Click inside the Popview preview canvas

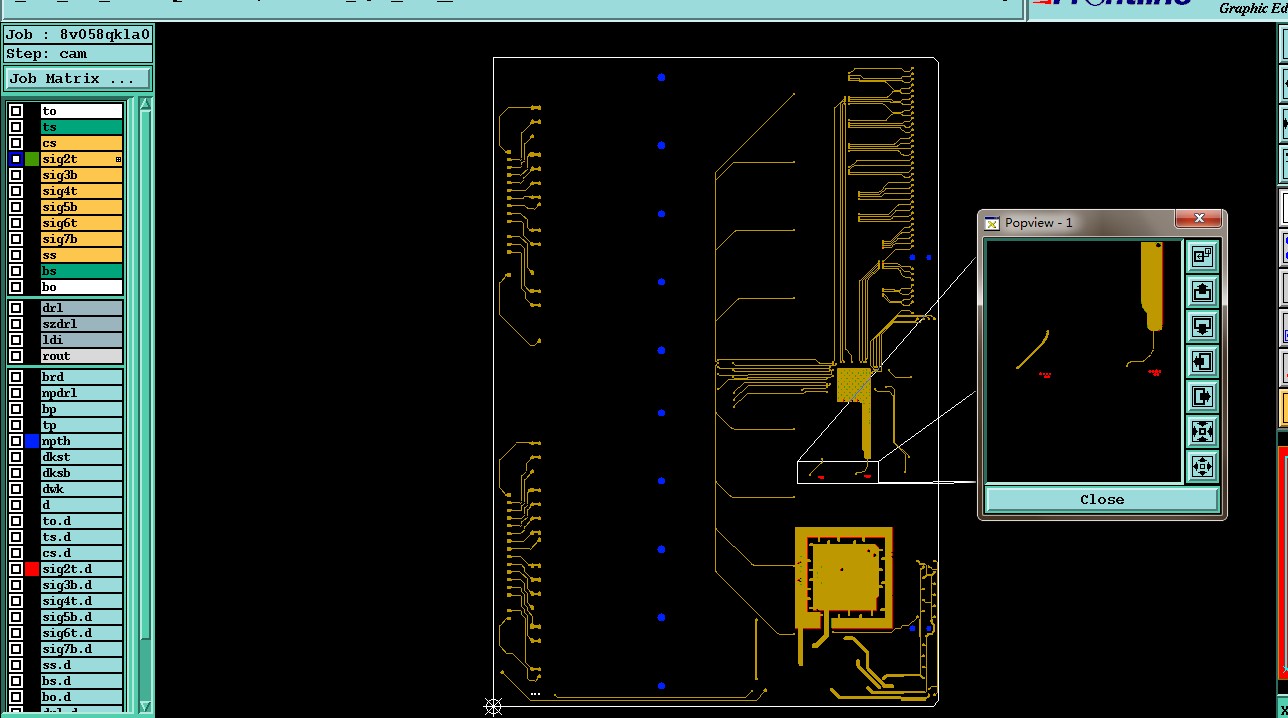(1084, 361)
